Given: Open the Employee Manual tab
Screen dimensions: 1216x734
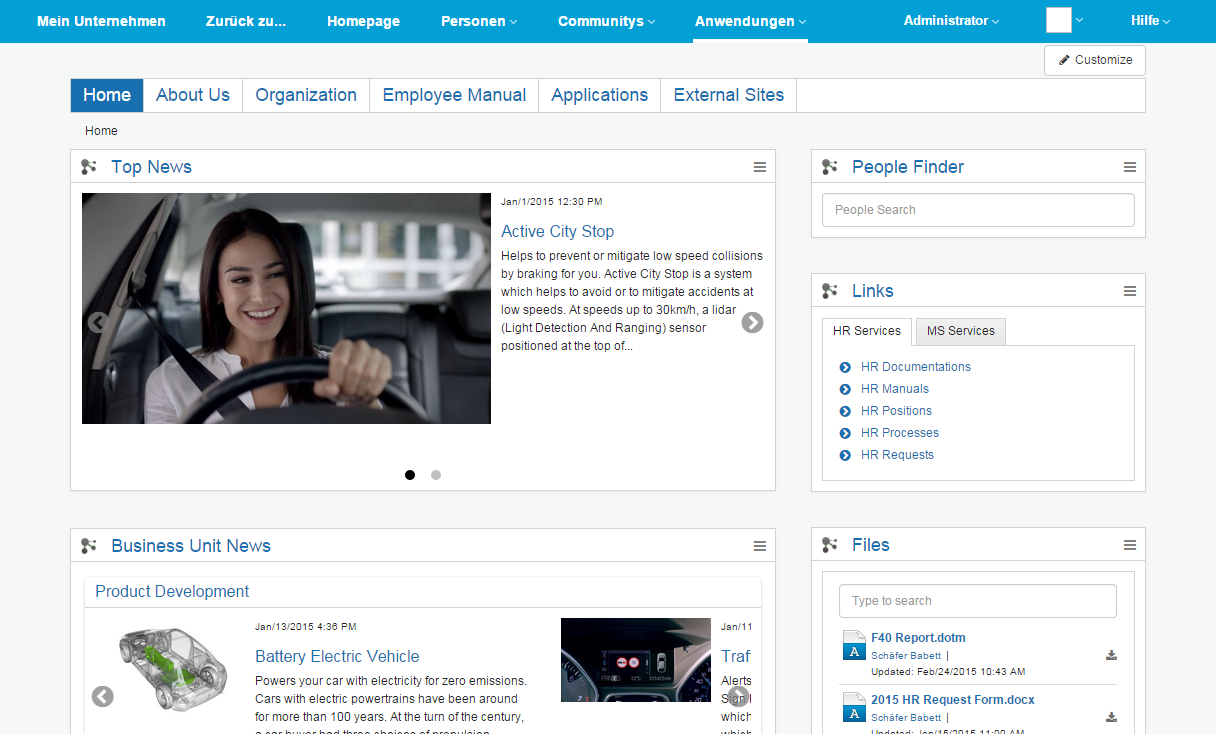Looking at the screenshot, I should [x=454, y=95].
